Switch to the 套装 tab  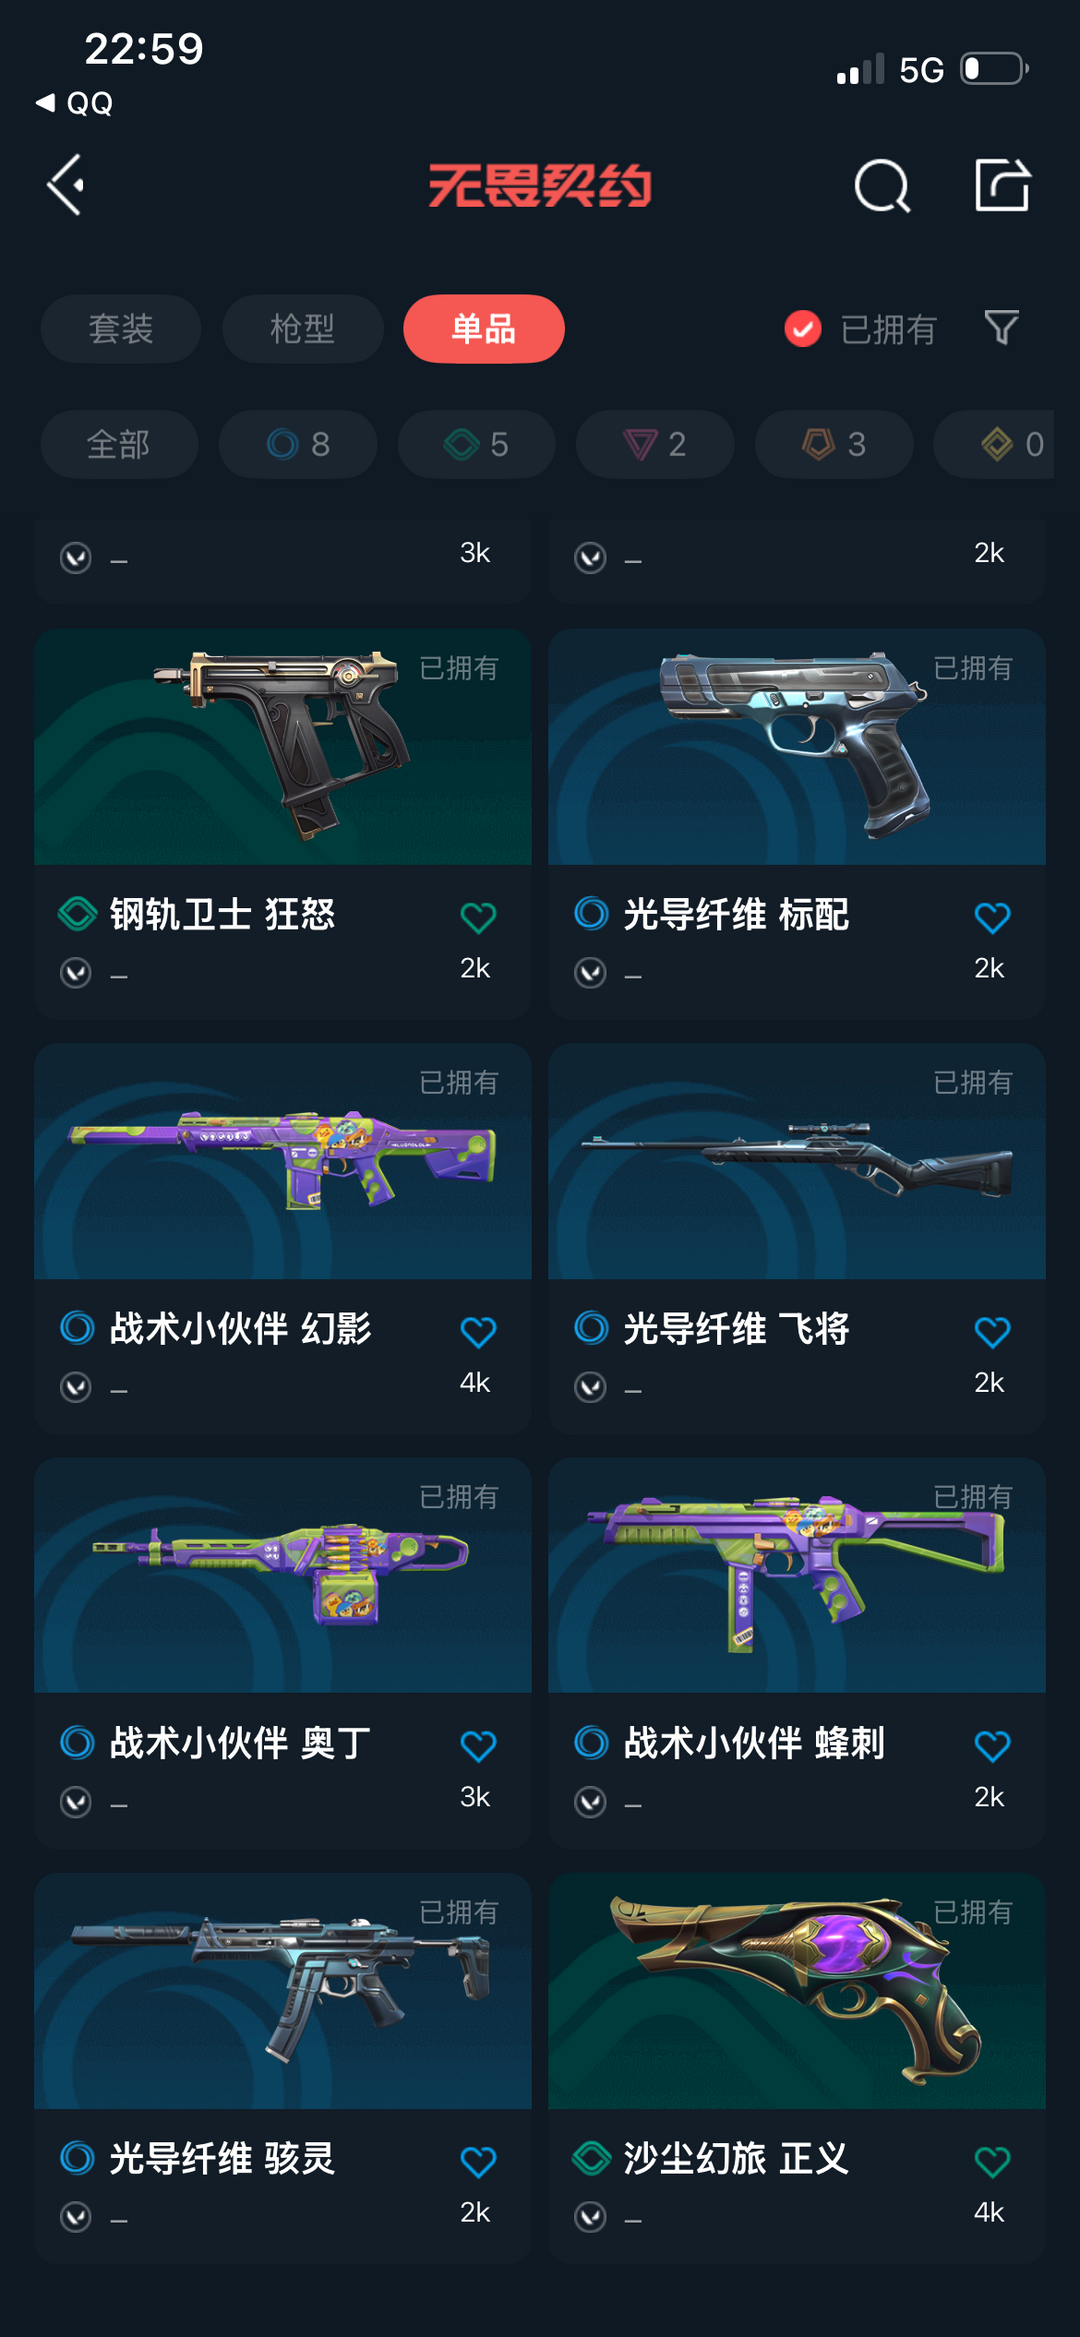point(121,329)
